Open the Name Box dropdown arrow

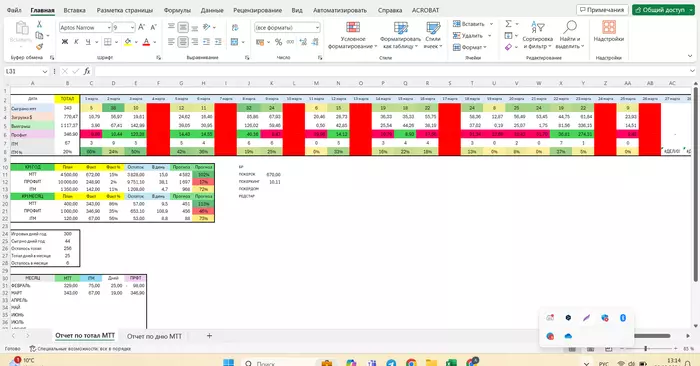click(45, 71)
